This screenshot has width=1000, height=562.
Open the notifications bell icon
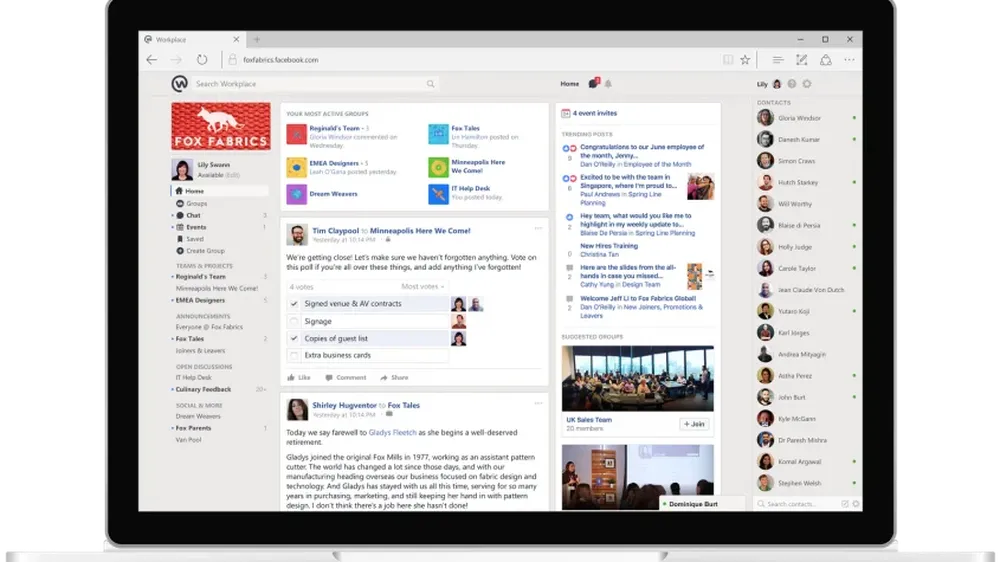608,84
